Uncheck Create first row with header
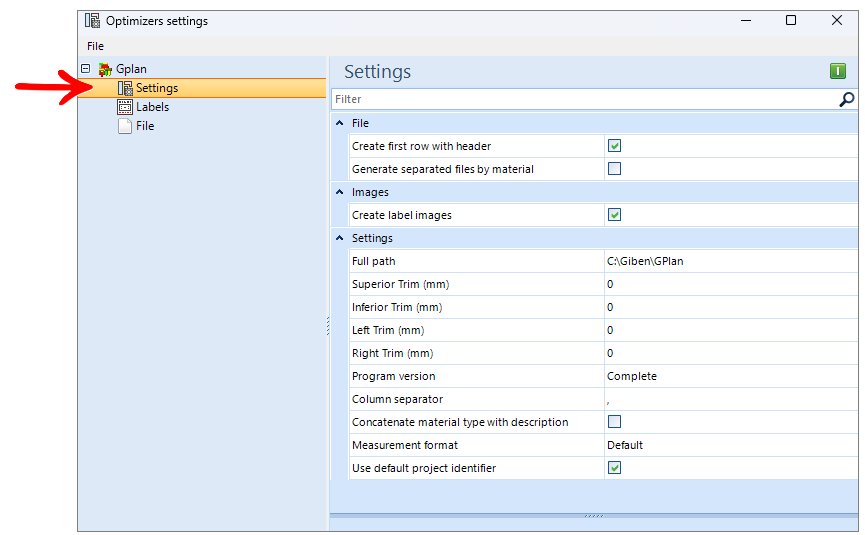 [614, 146]
